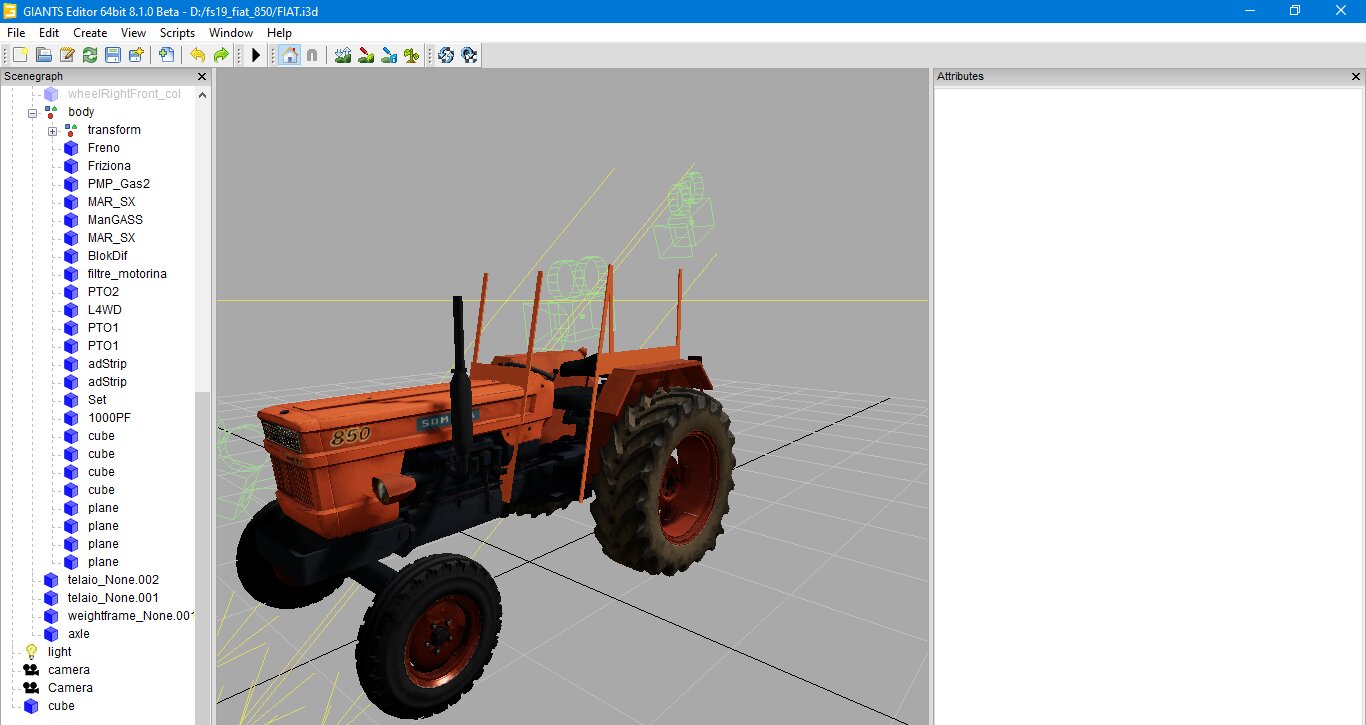Viewport: 1366px width, 725px height.
Task: Select the 1000PF node
Action: (x=109, y=418)
